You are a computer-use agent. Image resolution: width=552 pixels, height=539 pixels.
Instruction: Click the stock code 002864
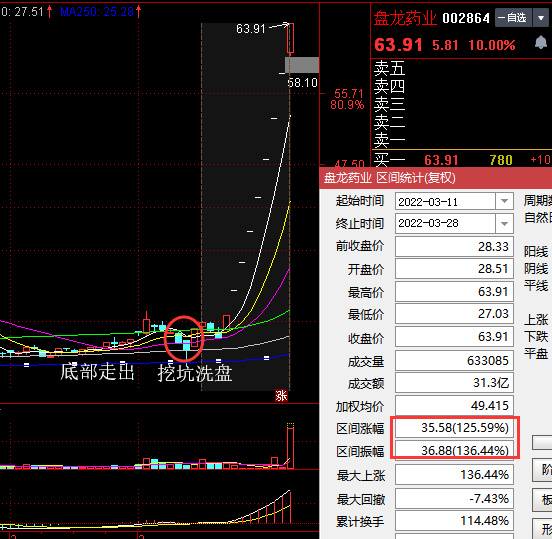coord(466,18)
